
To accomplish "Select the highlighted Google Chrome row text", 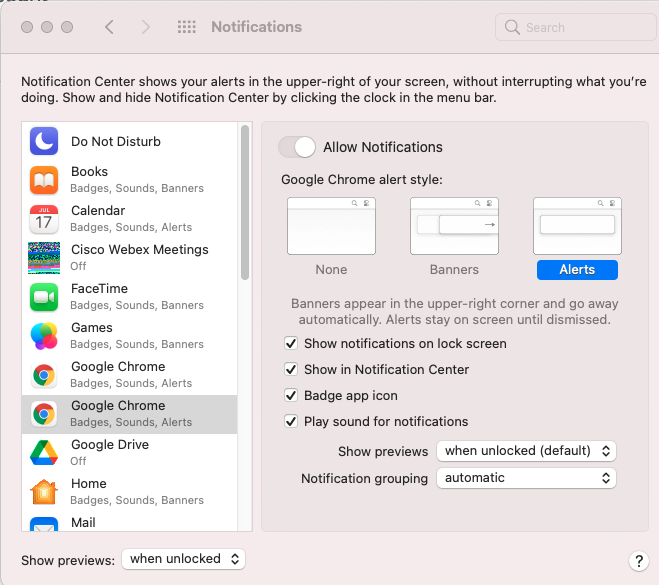I will click(131, 414).
